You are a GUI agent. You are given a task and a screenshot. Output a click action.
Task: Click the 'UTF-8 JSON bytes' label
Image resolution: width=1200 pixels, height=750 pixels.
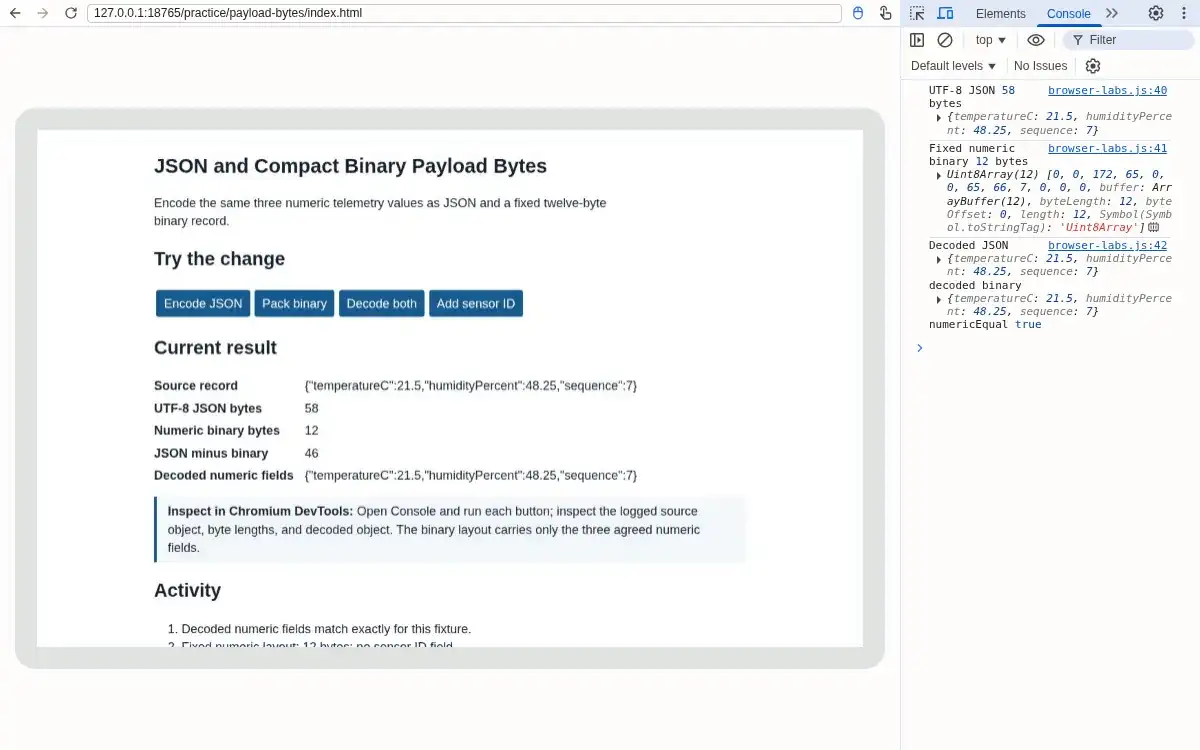point(208,408)
